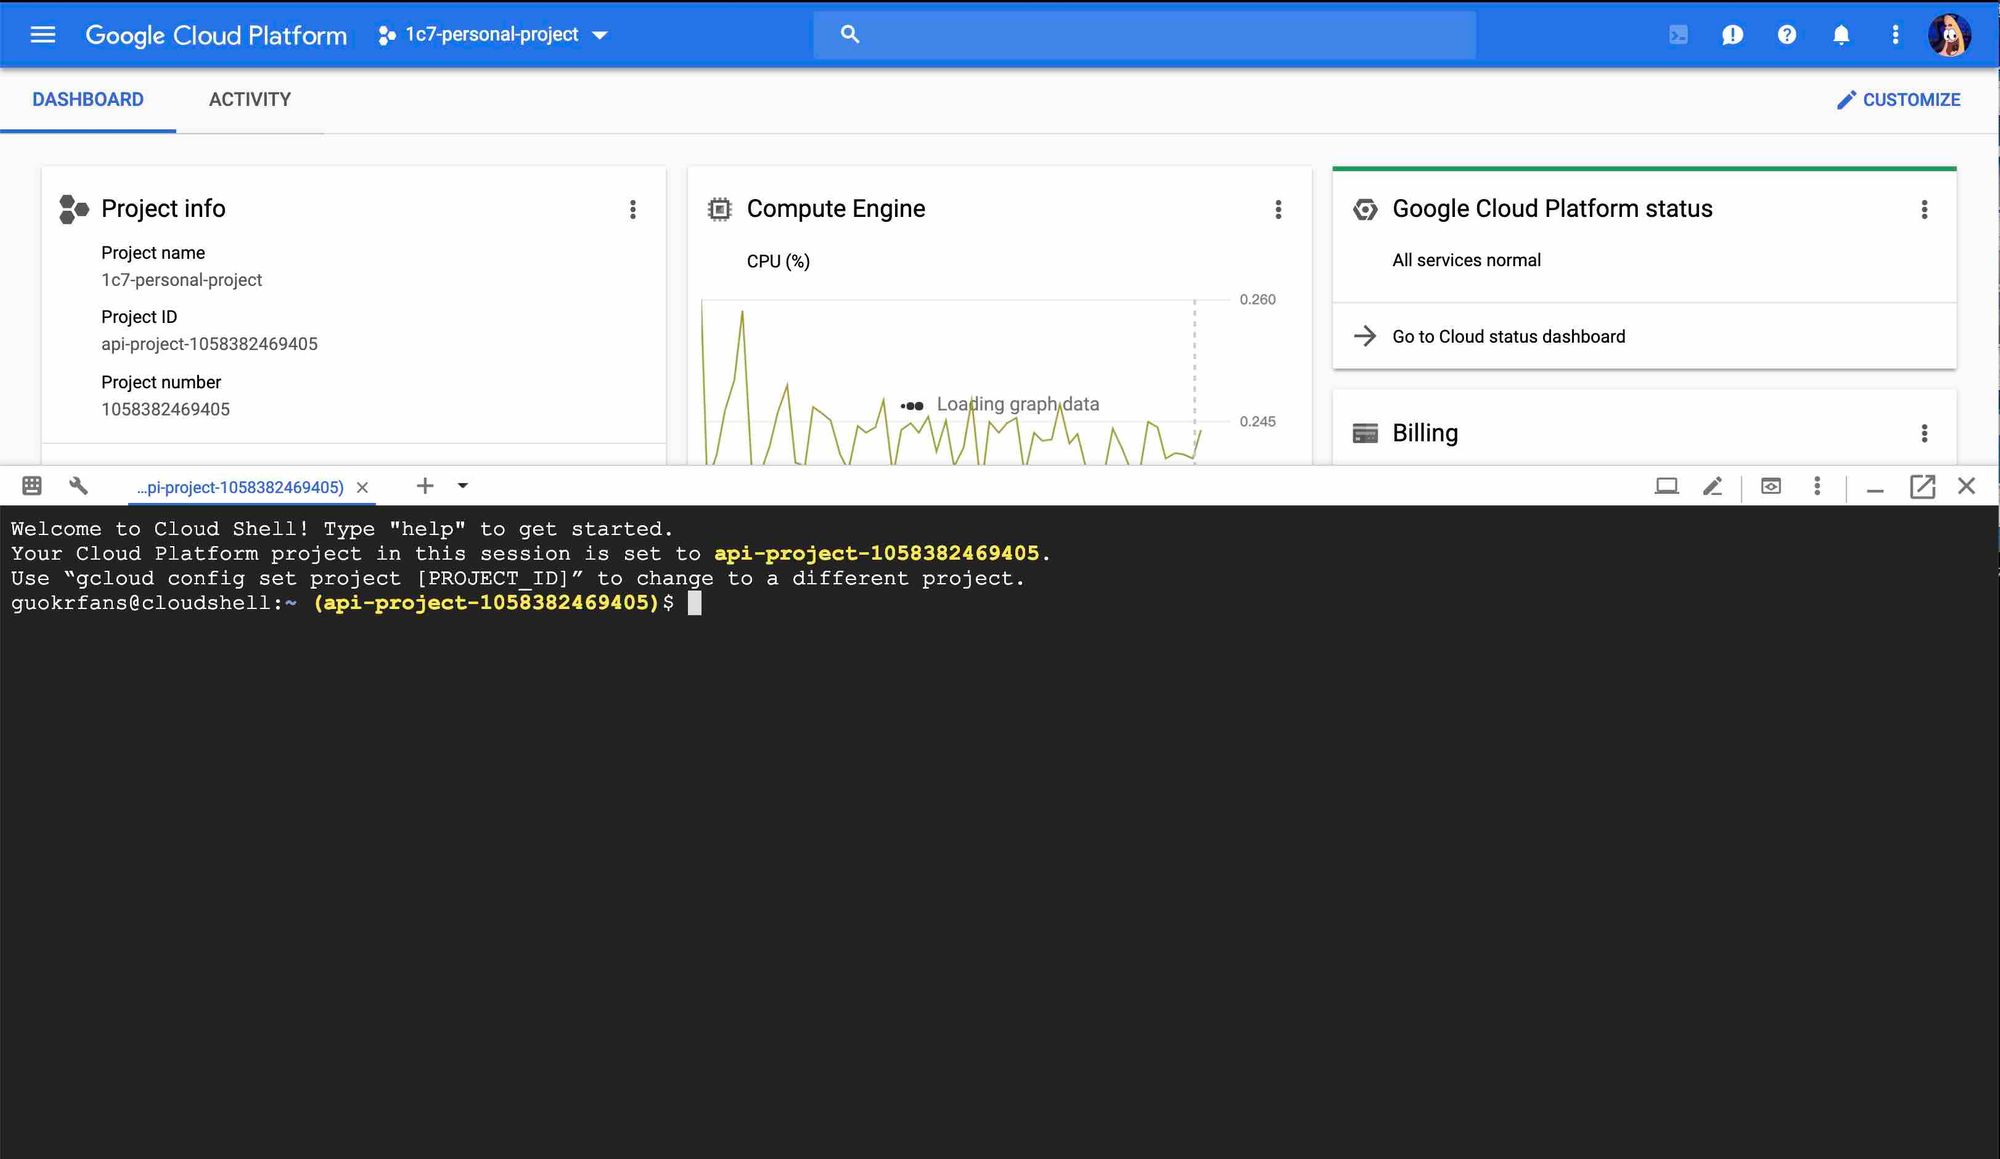
Task: Open the notifications bell
Action: [x=1840, y=35]
